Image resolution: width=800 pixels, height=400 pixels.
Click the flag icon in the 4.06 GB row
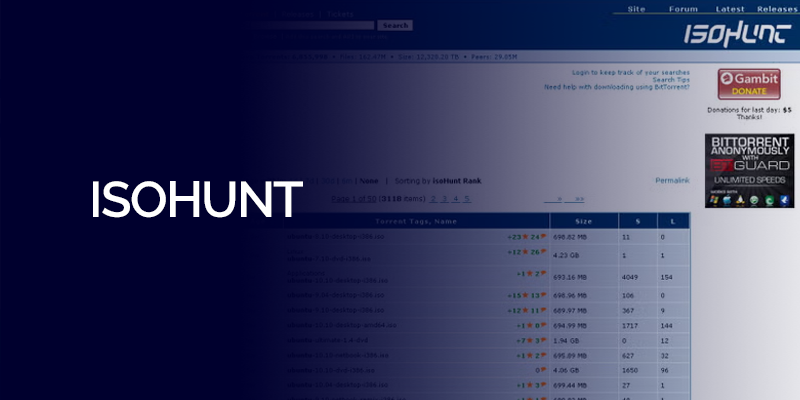click(543, 370)
